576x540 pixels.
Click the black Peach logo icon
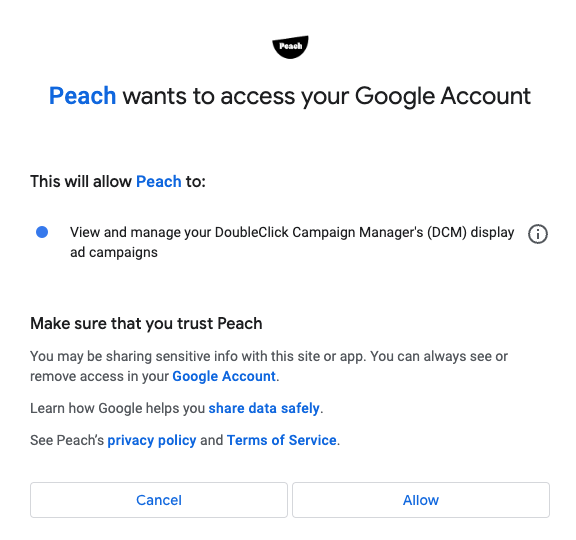pos(290,47)
